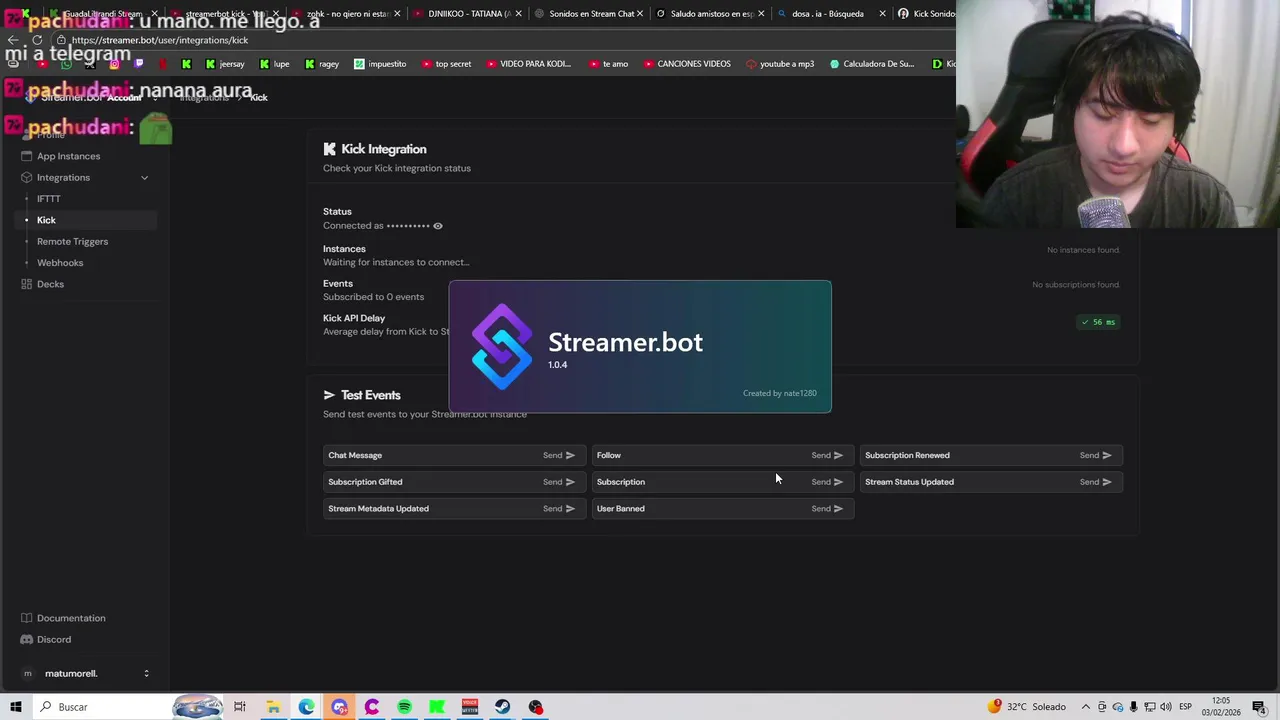Screen dimensions: 1280x720
Task: Open Spotify from the taskbar
Action: 404,707
